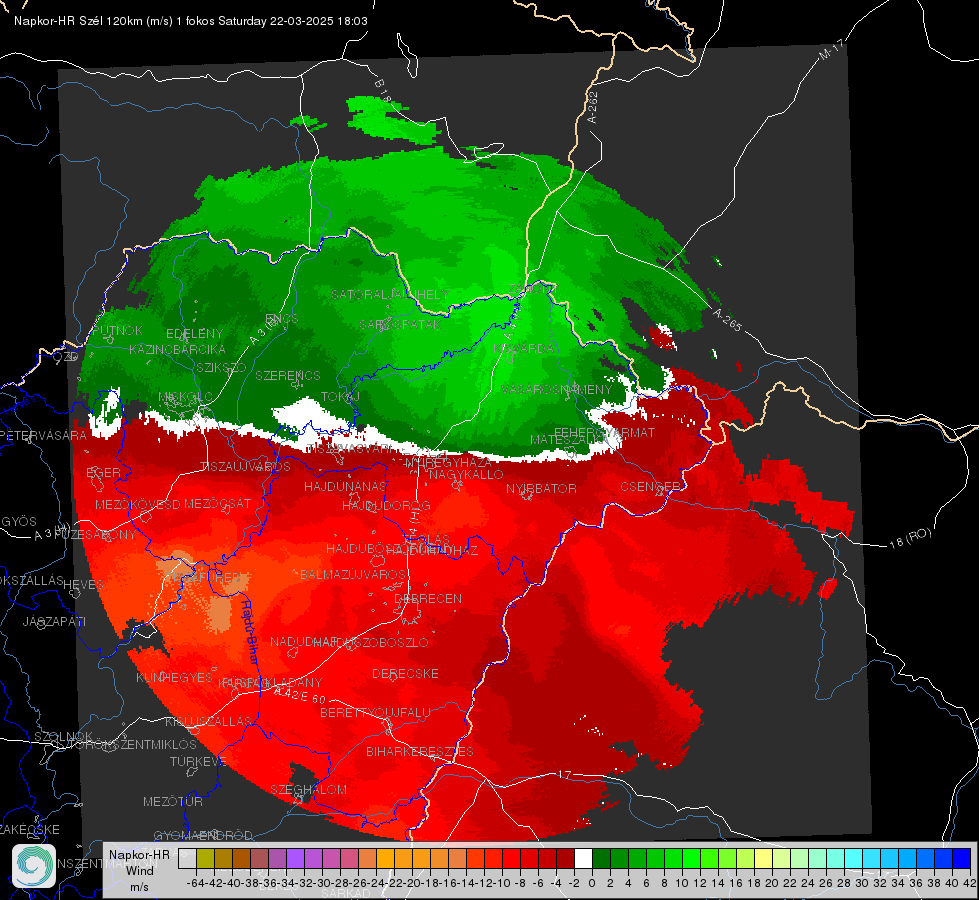The image size is (979, 900).
Task: Click the PETERVASARA label
Action: 44,435
